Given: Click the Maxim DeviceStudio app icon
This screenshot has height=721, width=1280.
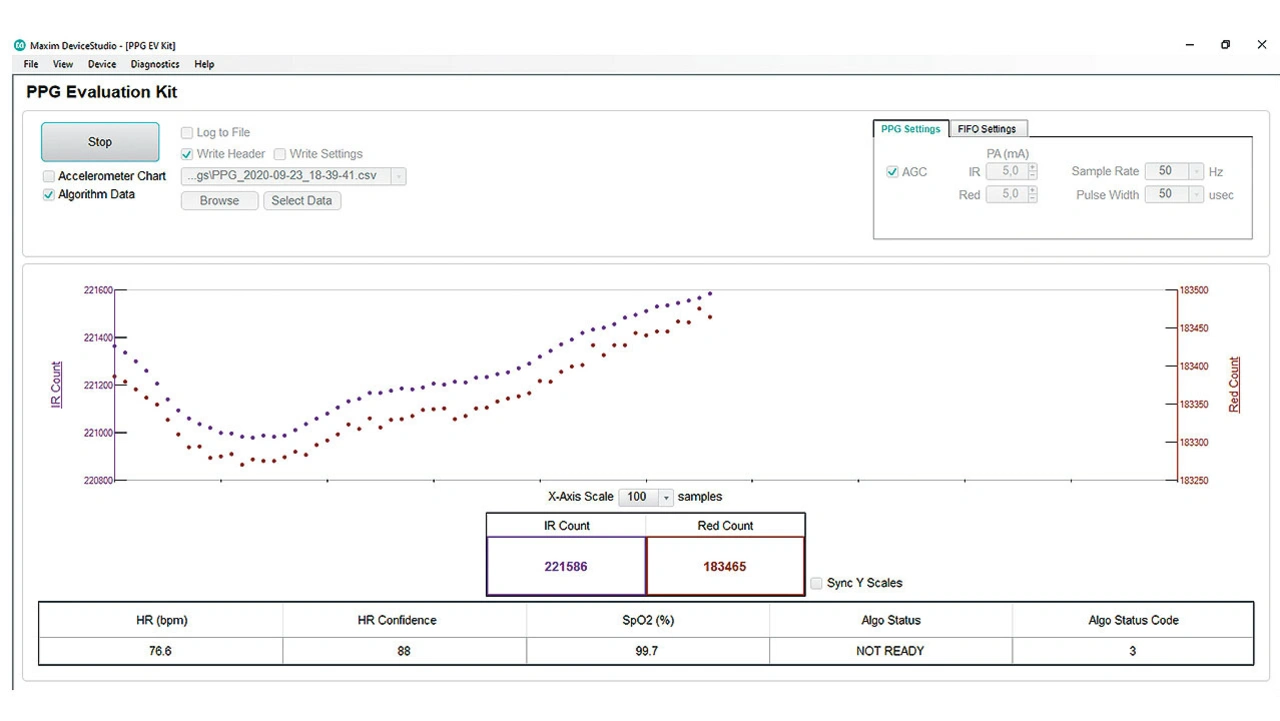Looking at the screenshot, I should (19, 45).
